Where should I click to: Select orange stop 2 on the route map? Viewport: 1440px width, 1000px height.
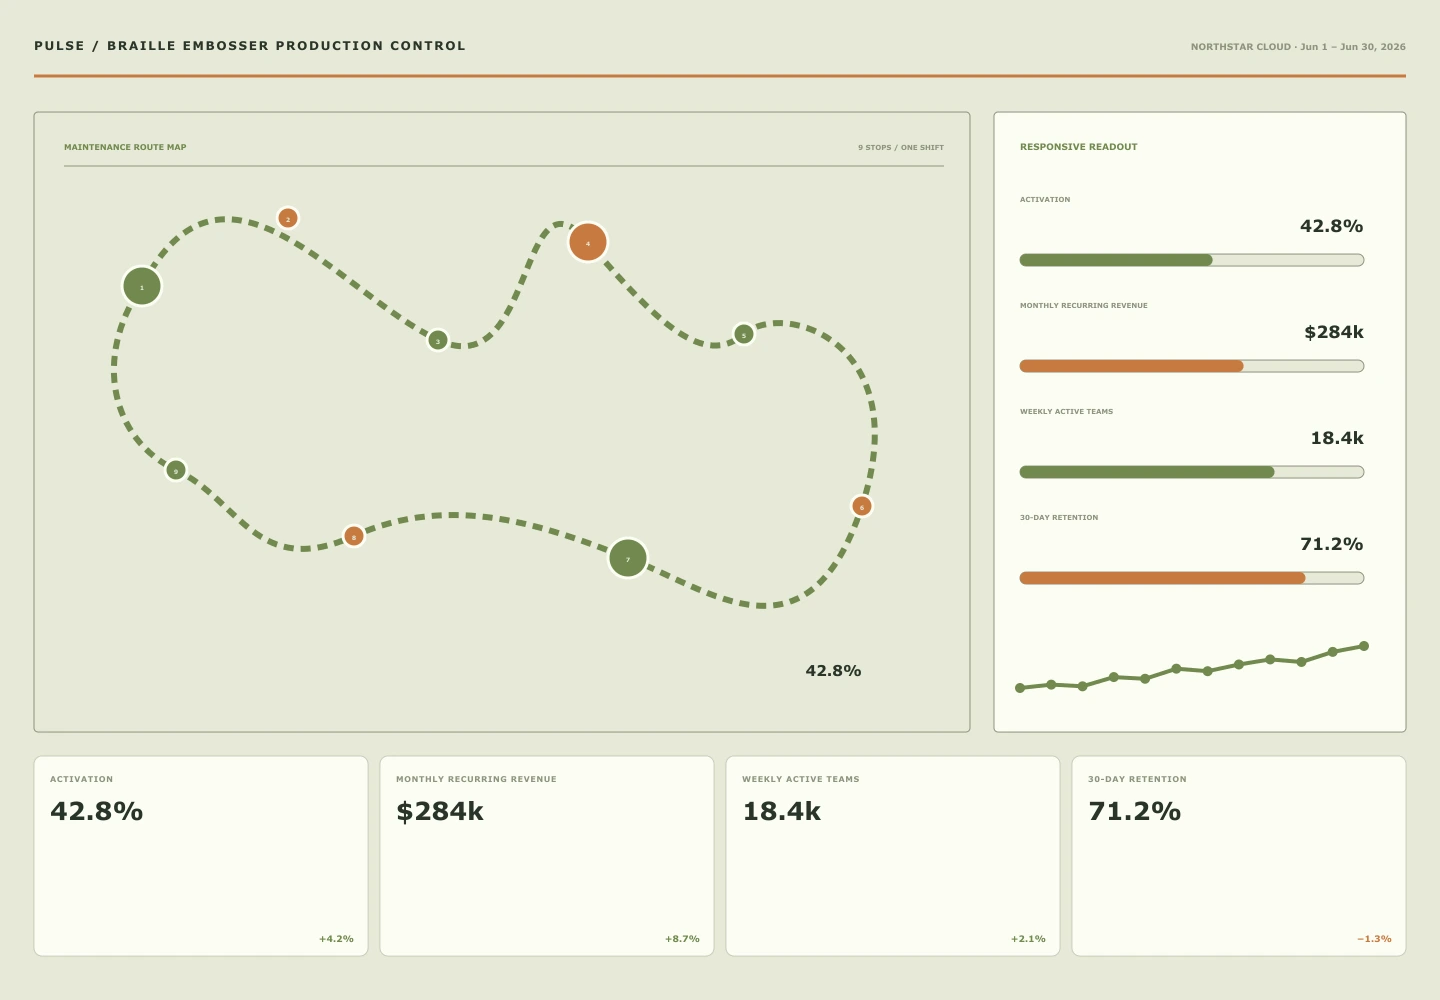point(288,218)
